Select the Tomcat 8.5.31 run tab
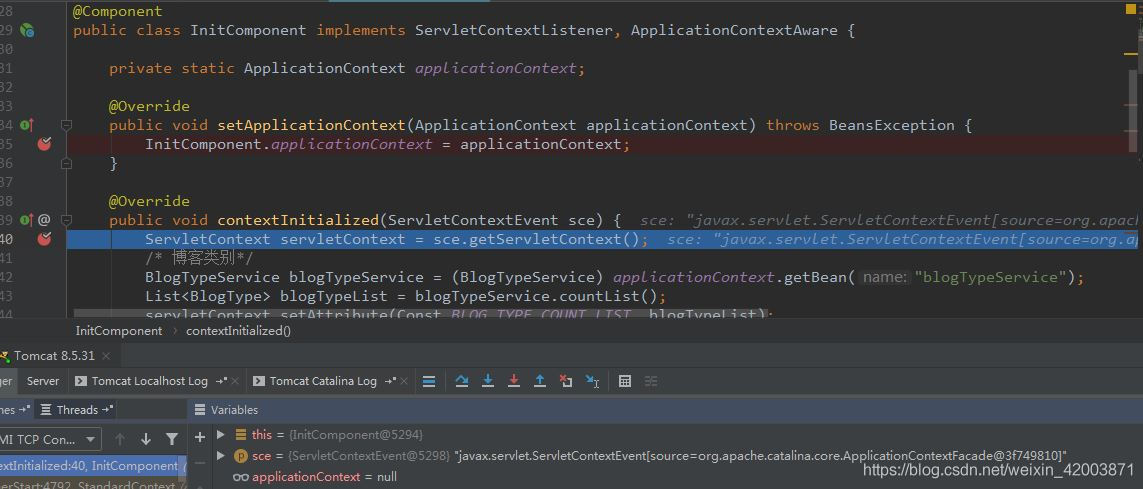Image resolution: width=1143 pixels, height=489 pixels. pyautogui.click(x=54, y=356)
